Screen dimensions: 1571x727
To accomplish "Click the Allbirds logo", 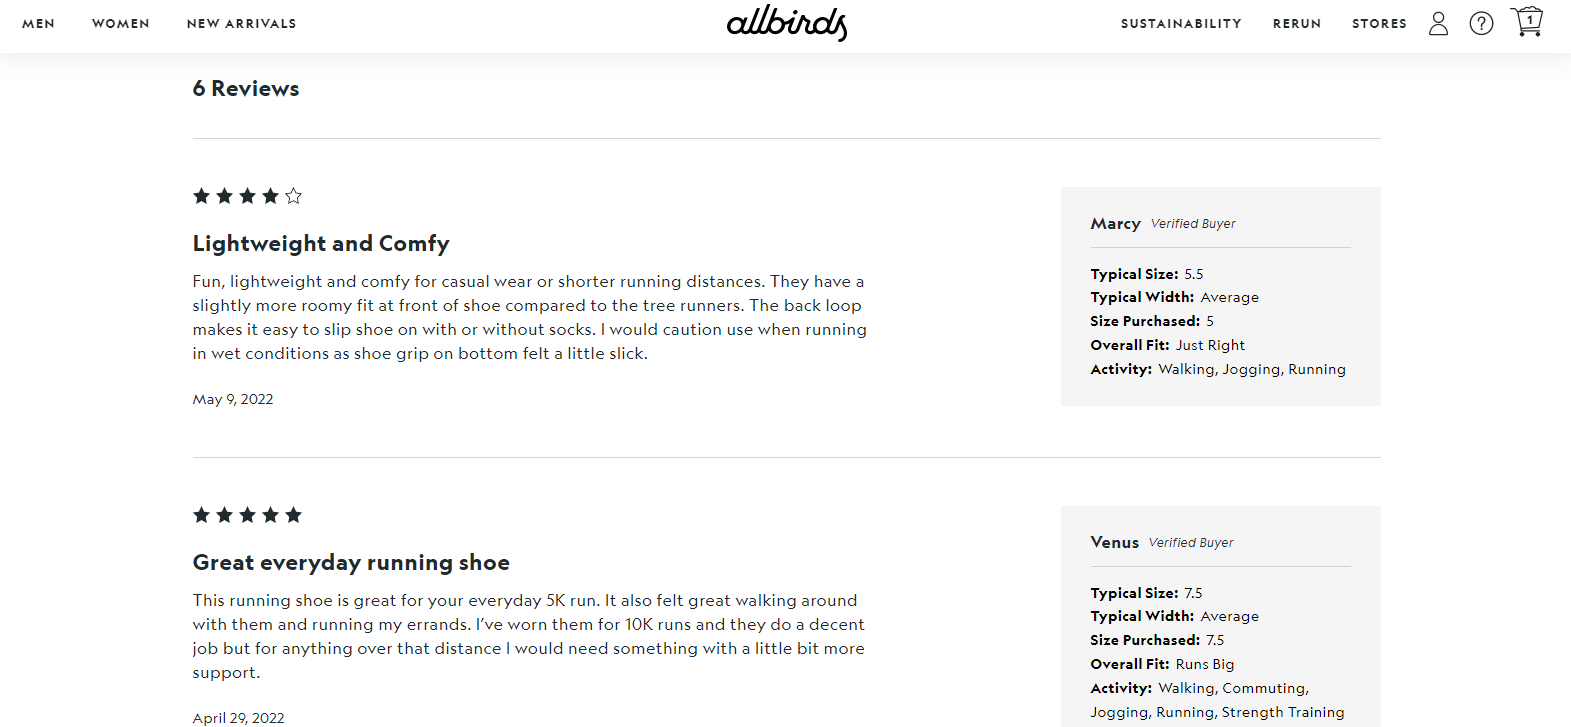I will (x=786, y=24).
